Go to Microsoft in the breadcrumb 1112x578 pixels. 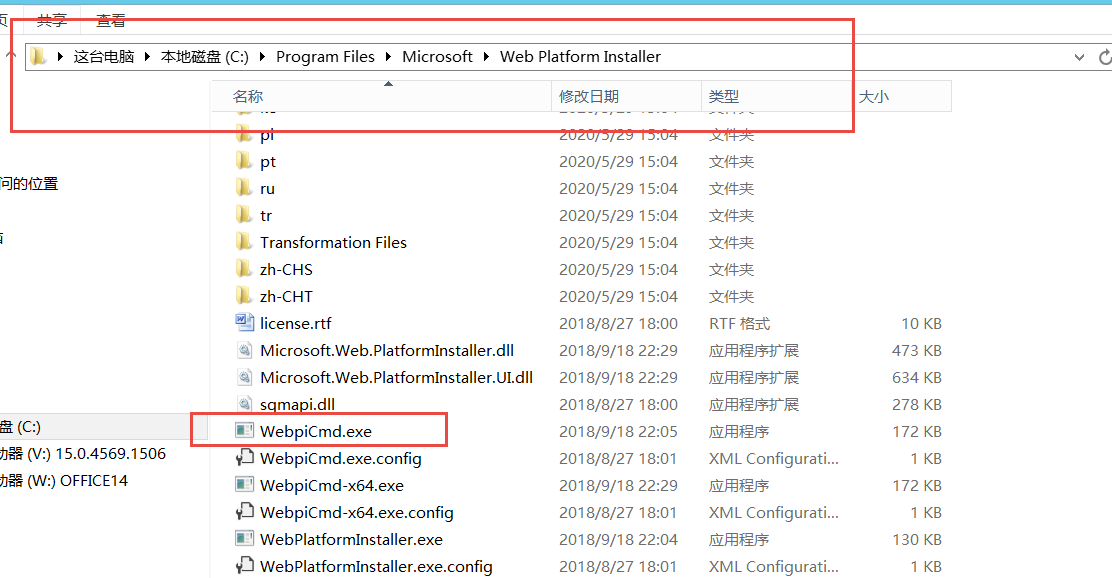[x=438, y=57]
